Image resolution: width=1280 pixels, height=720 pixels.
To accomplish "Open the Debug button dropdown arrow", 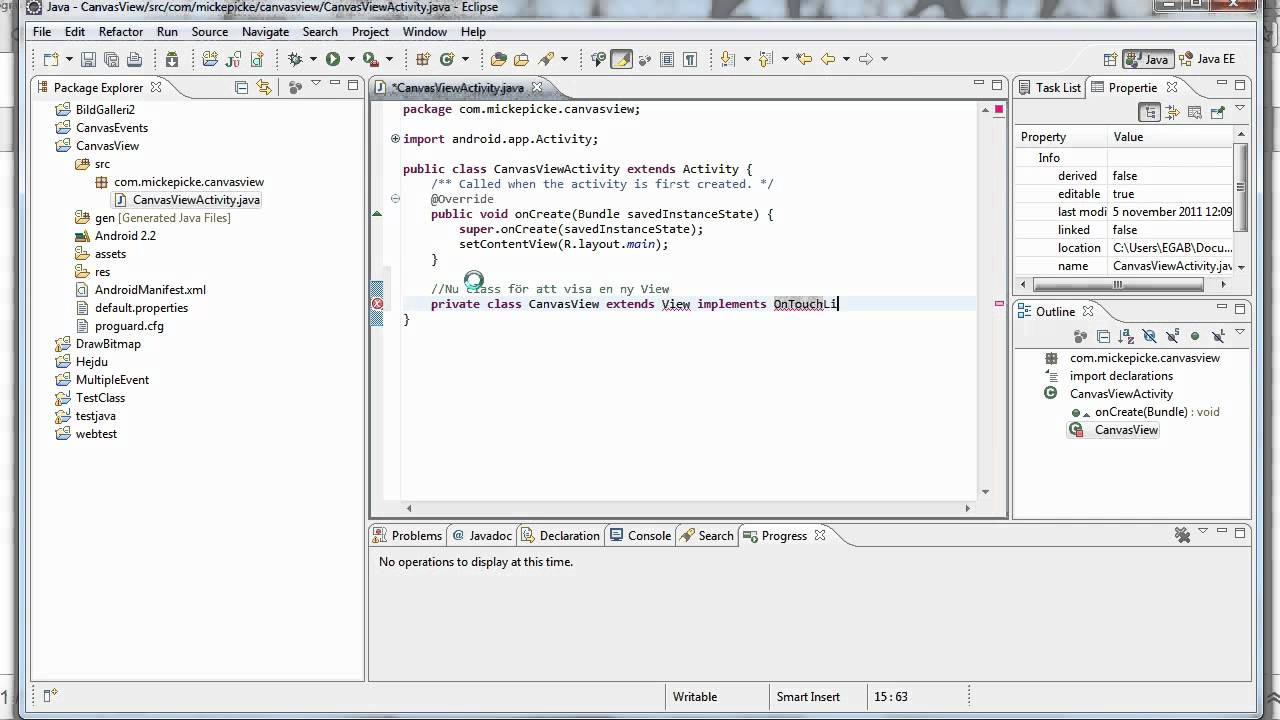I will [x=311, y=59].
